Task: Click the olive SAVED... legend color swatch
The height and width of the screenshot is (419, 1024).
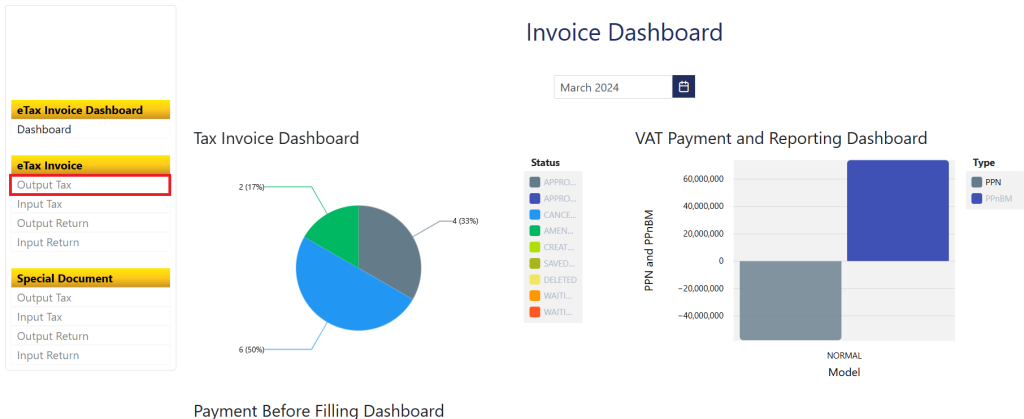Action: tap(535, 263)
